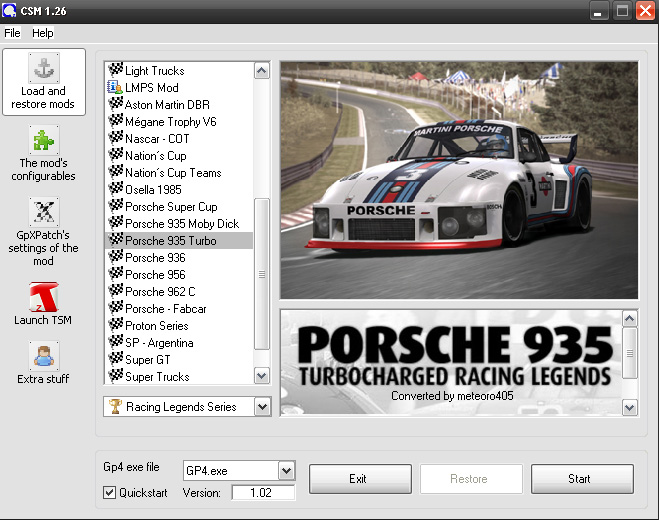The width and height of the screenshot is (659, 520).
Task: Open the Load and restore mods section
Action: tap(44, 82)
